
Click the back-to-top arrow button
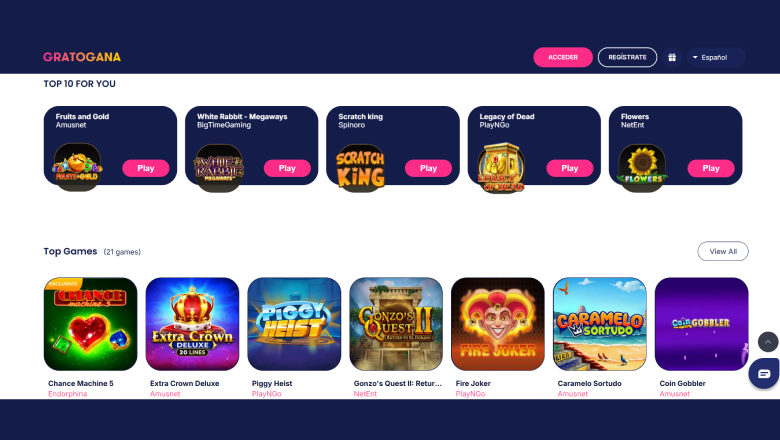[x=768, y=342]
